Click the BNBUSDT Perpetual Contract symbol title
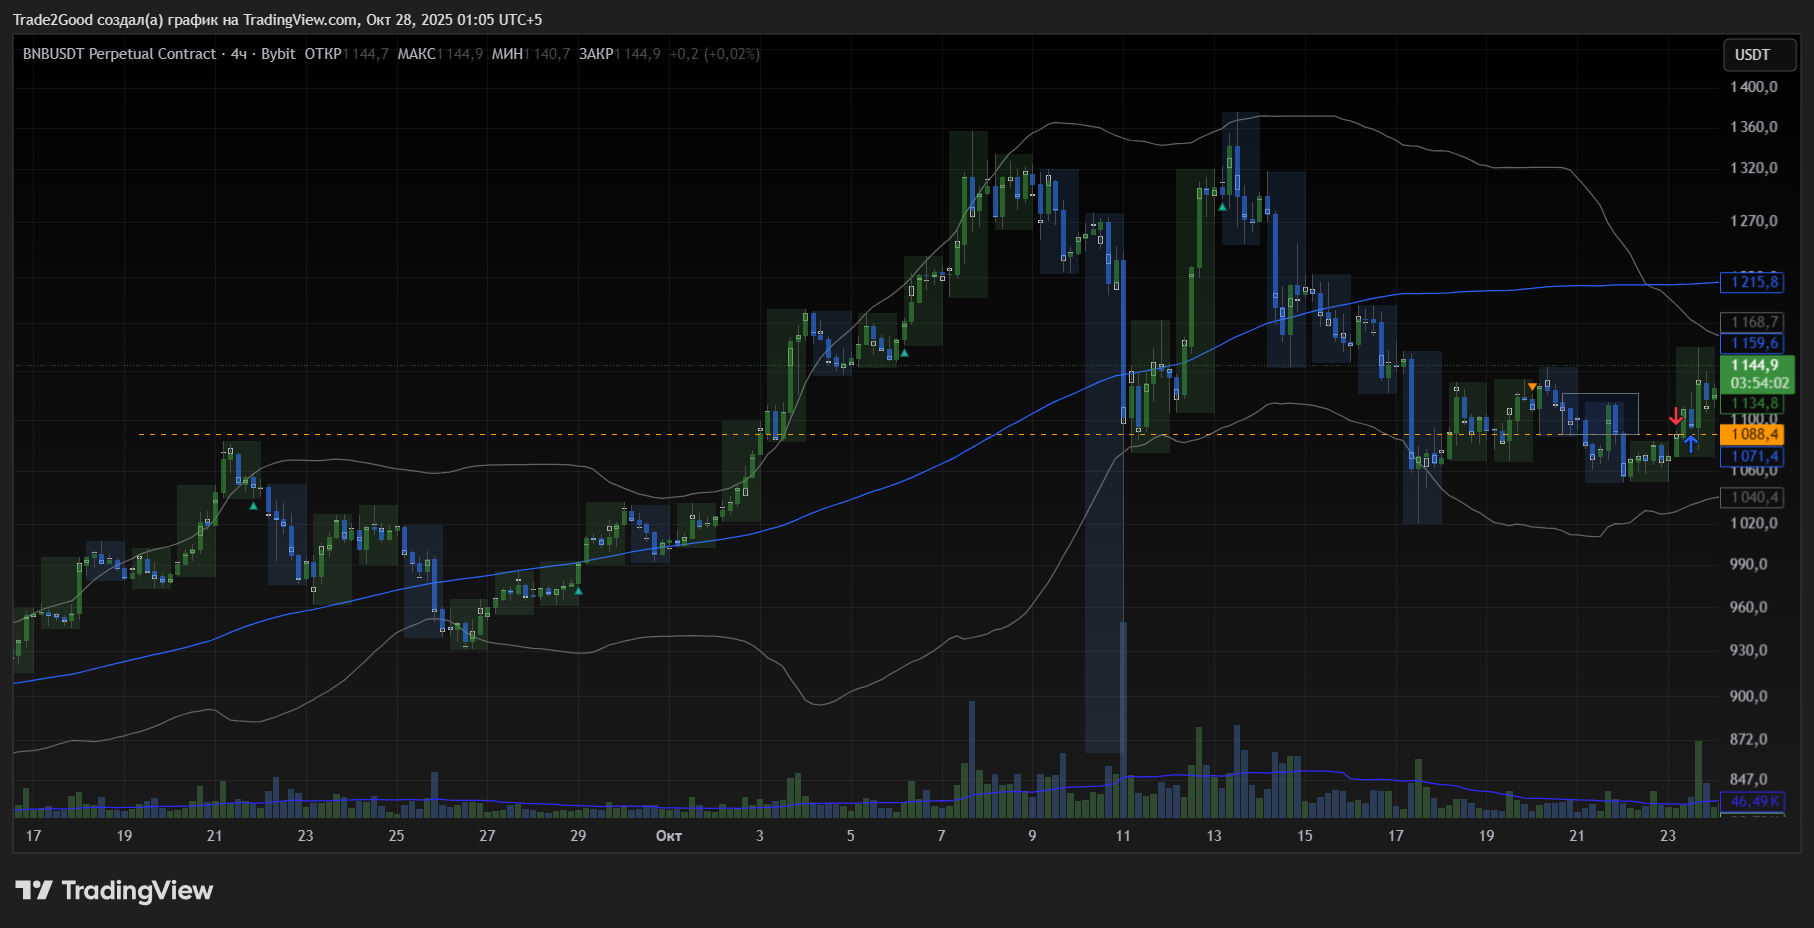 click(119, 54)
